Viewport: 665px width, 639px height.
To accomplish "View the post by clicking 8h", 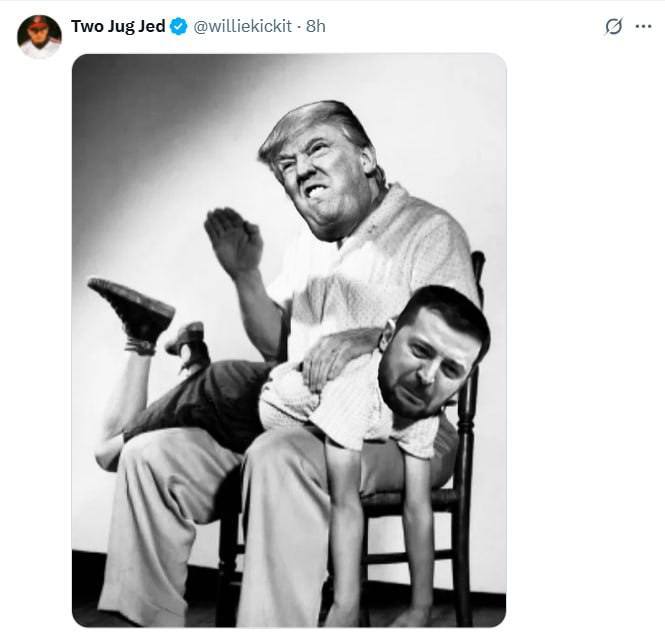I will [x=316, y=27].
